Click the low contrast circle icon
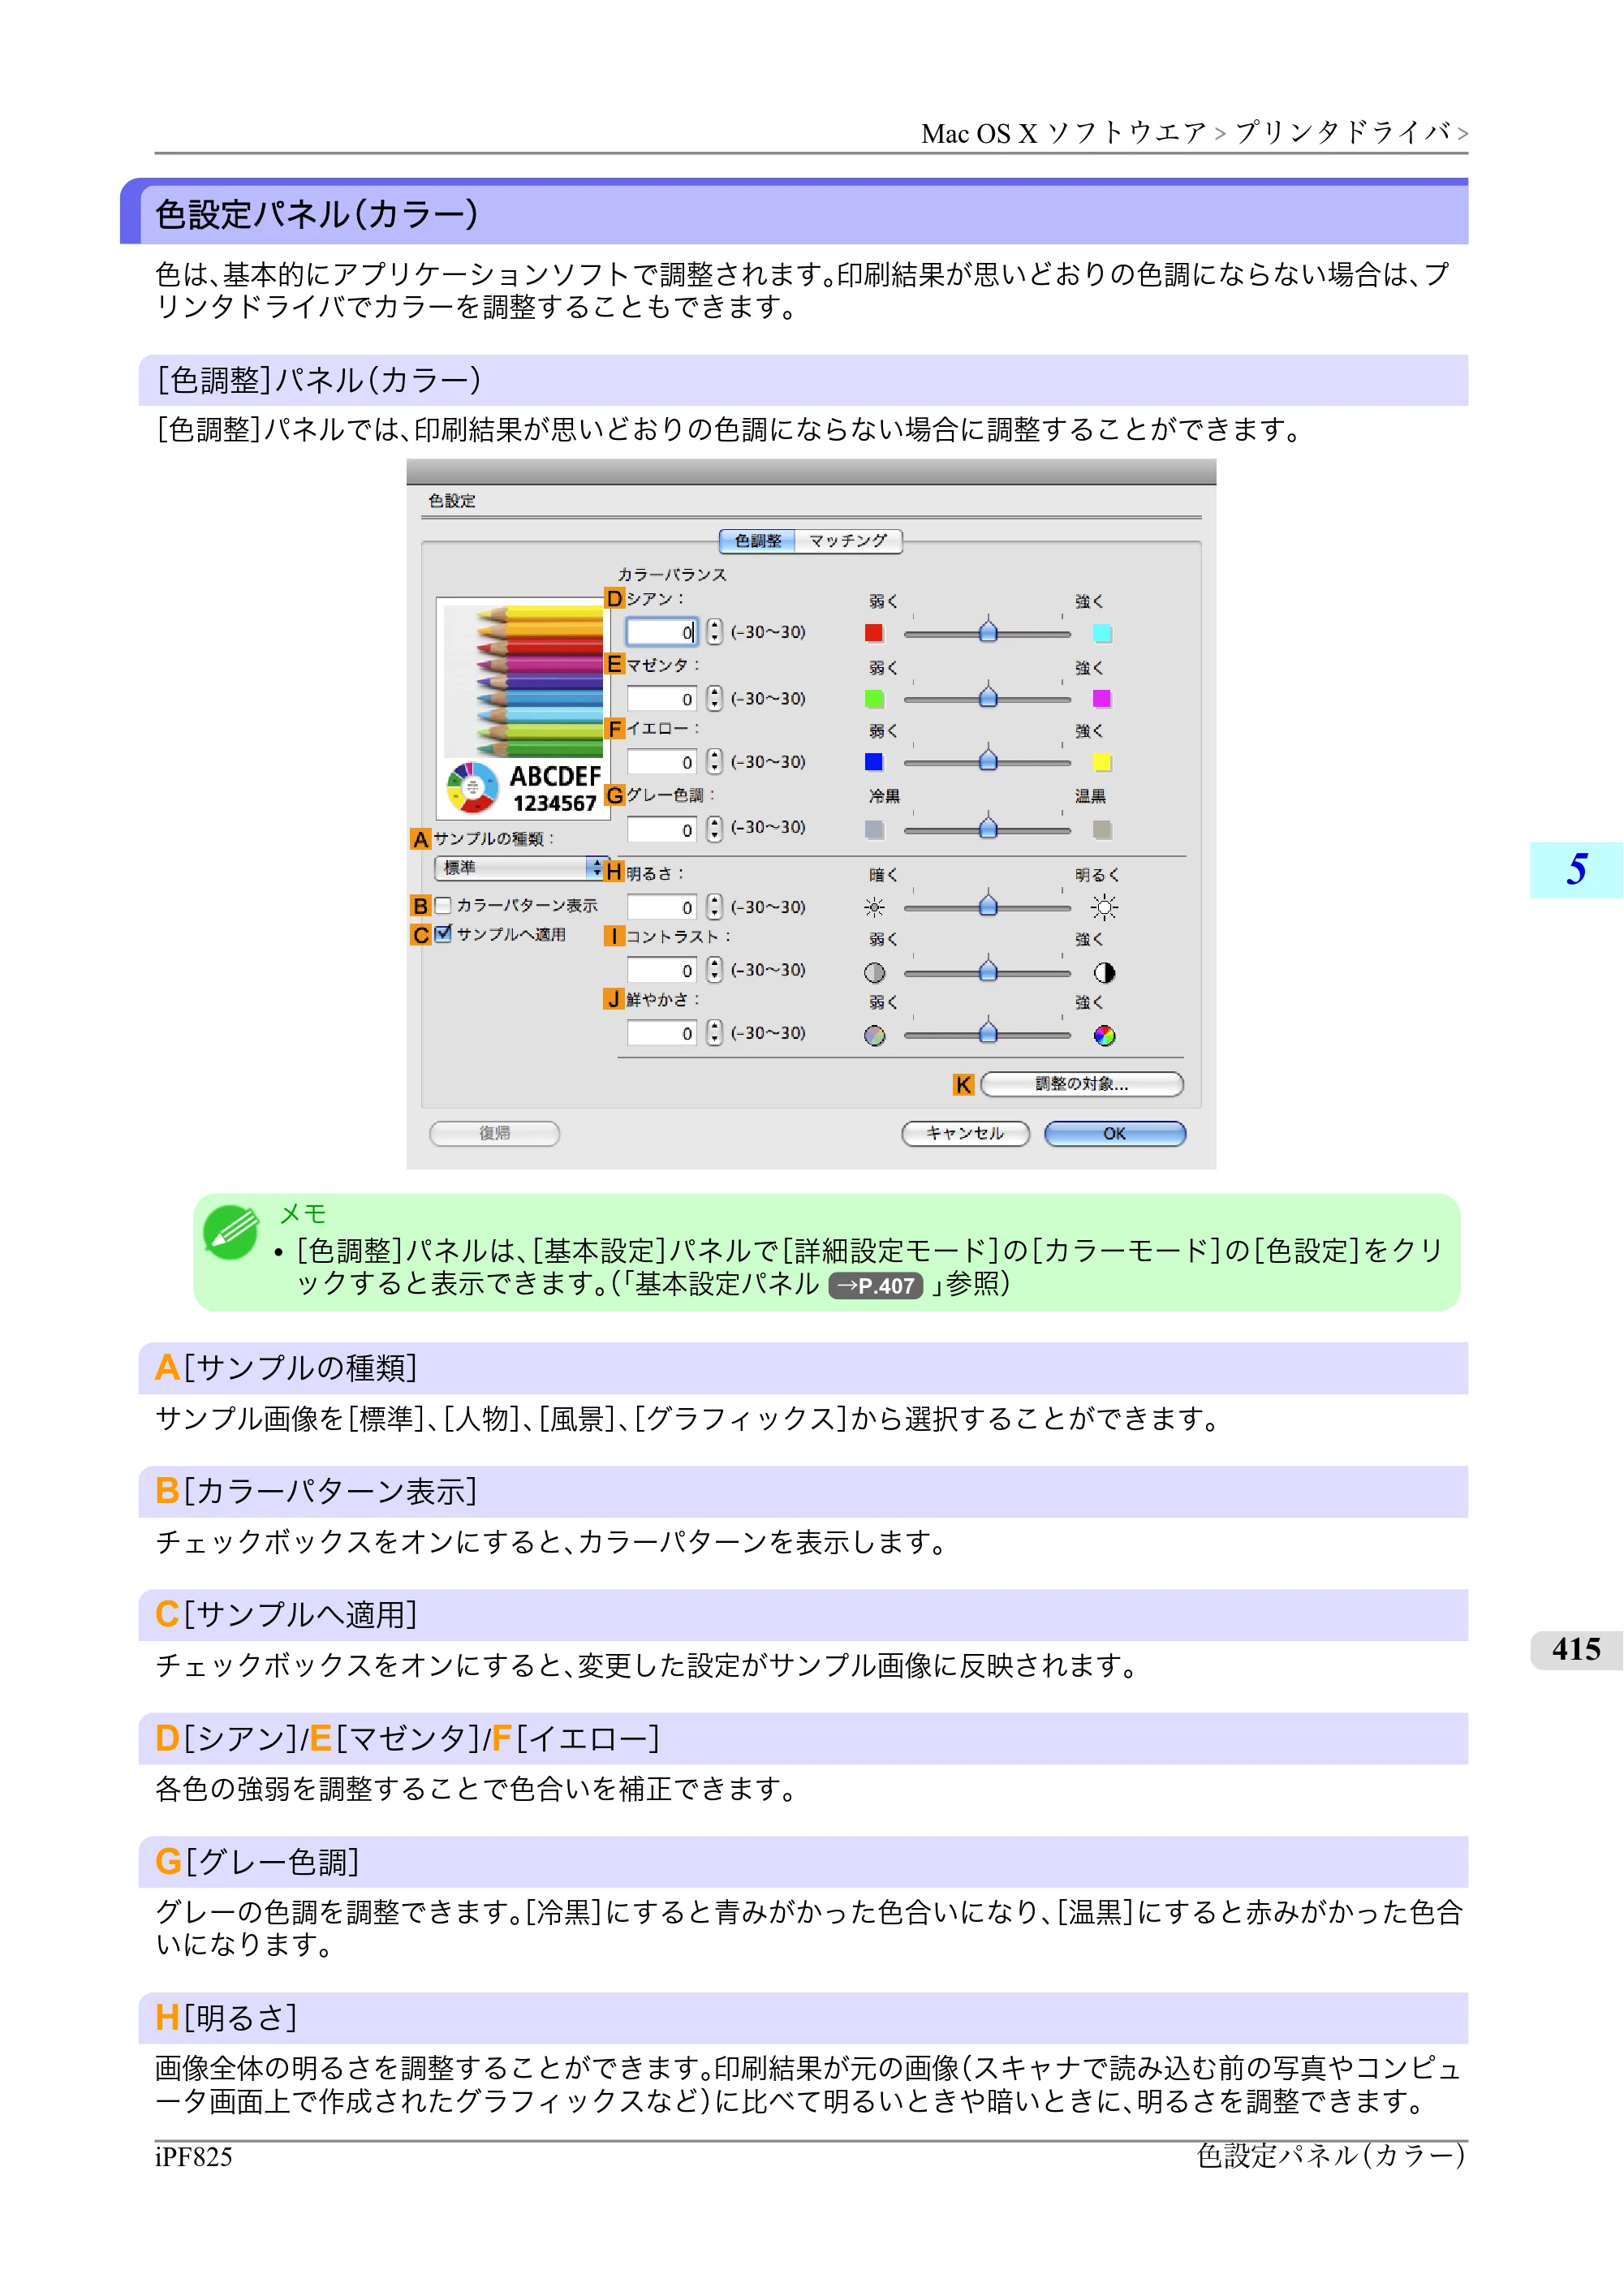1624x2296 pixels. (x=874, y=972)
